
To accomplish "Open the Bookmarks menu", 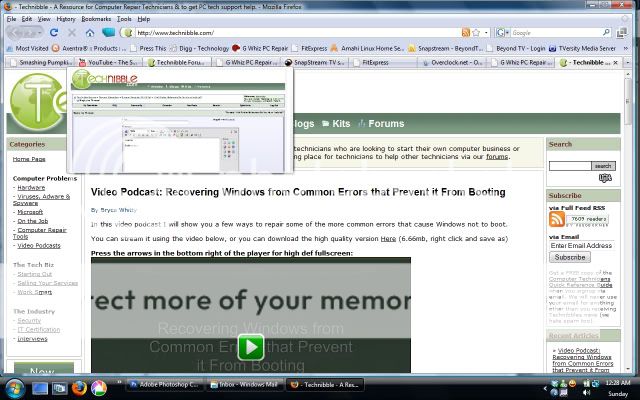I will click(x=96, y=19).
